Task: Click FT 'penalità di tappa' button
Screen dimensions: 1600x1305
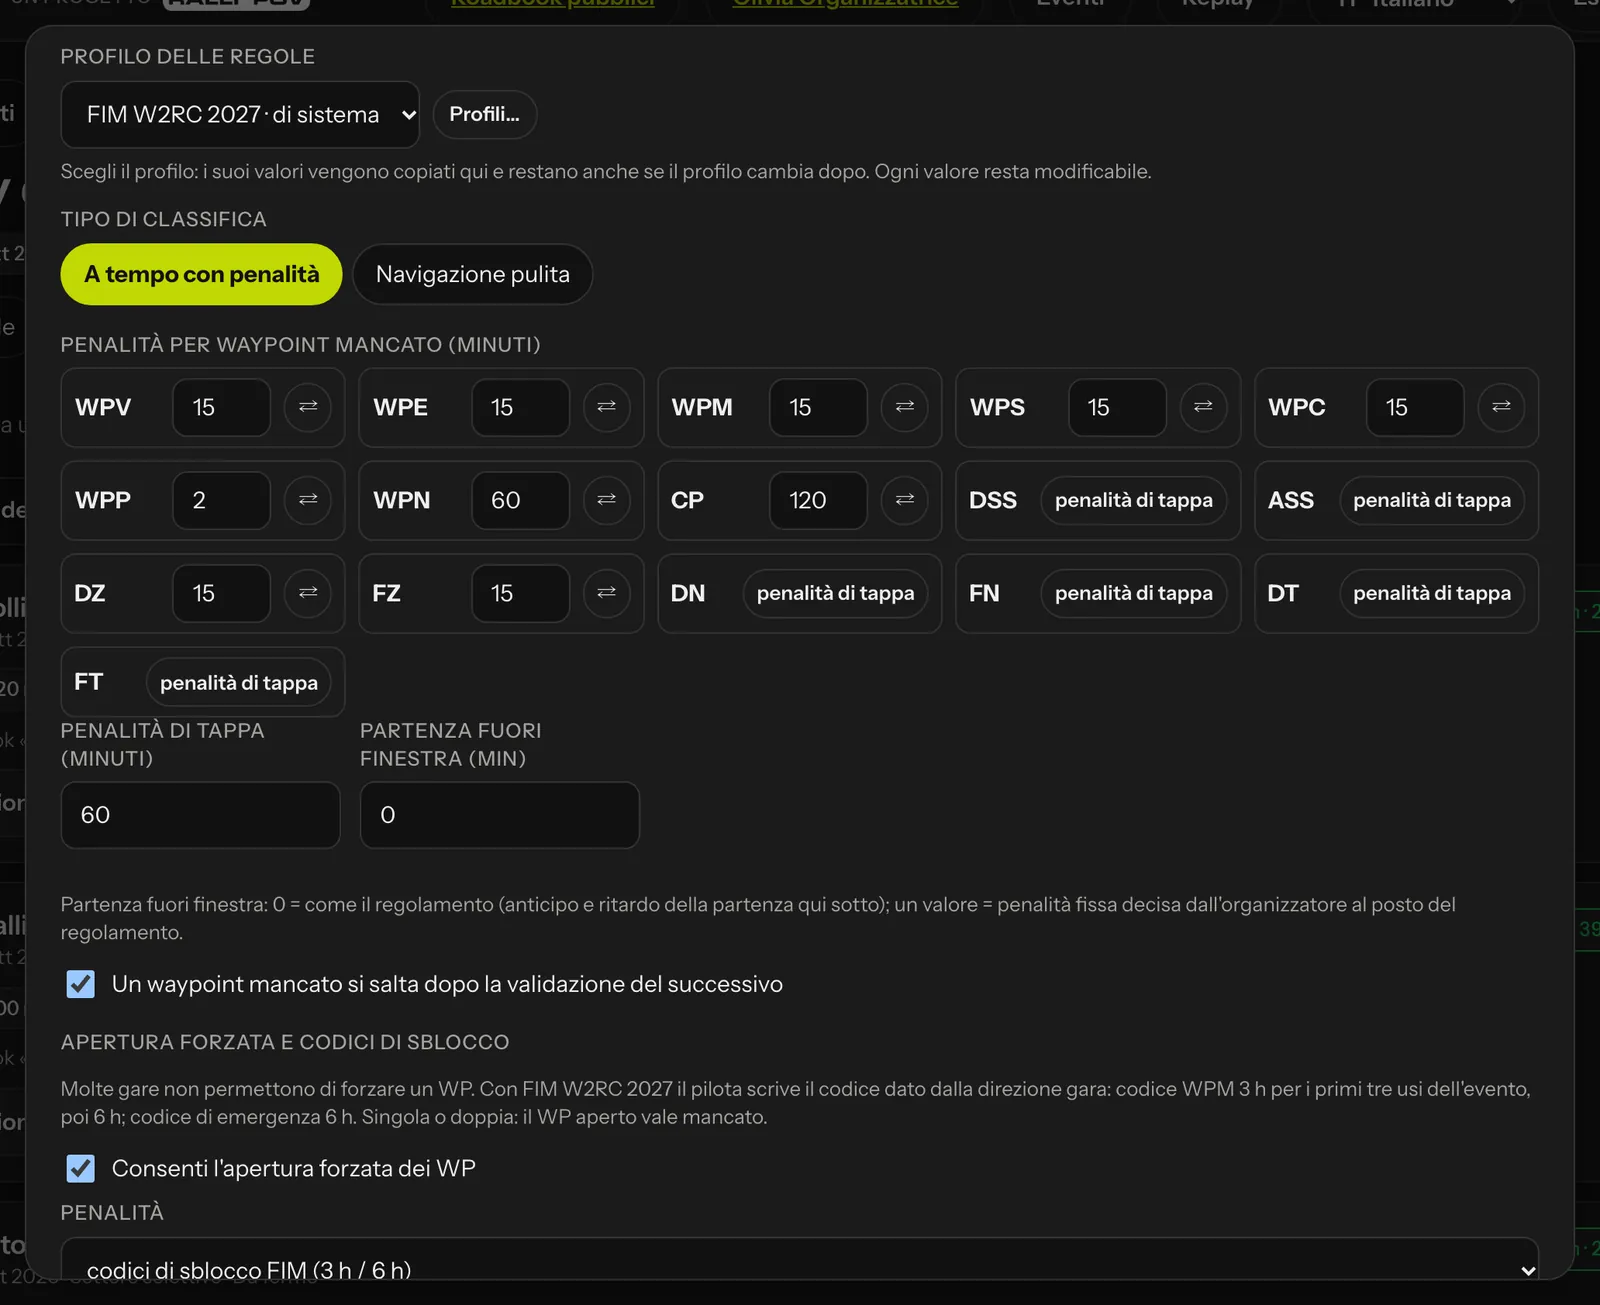Action: click(239, 682)
